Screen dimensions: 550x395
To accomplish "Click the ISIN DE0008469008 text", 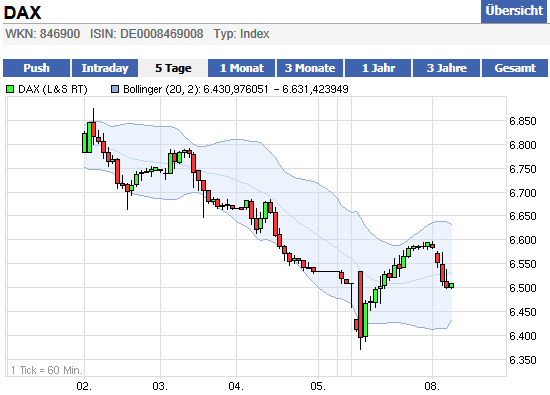I will [147, 34].
